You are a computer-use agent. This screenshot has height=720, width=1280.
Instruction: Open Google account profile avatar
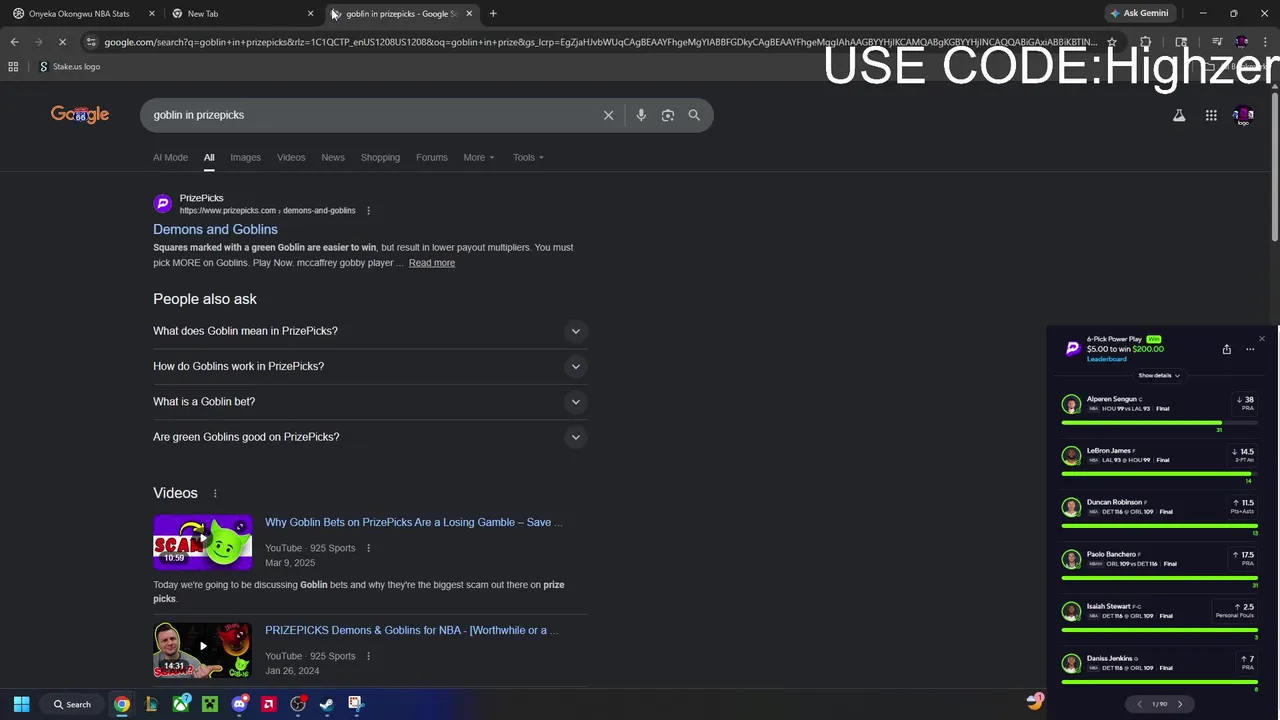pyautogui.click(x=1243, y=115)
